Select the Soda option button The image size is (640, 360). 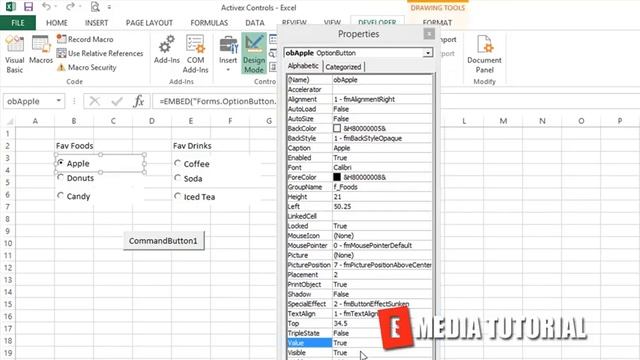click(x=177, y=178)
